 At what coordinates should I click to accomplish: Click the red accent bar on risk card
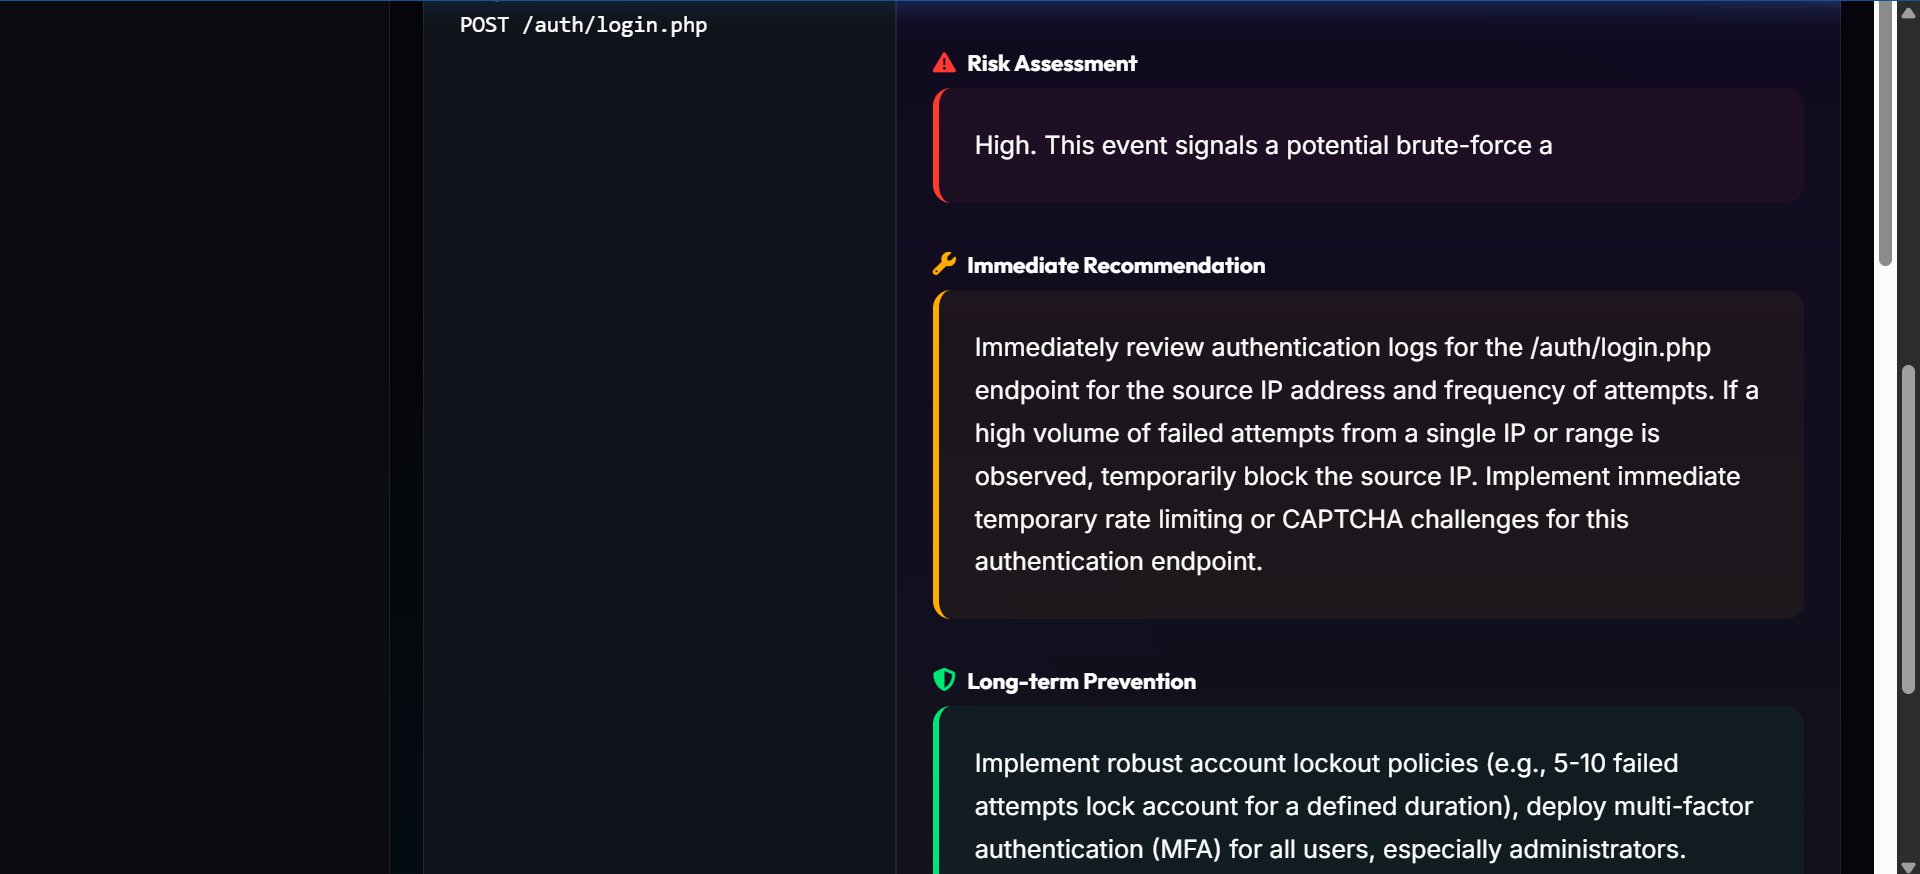(936, 146)
